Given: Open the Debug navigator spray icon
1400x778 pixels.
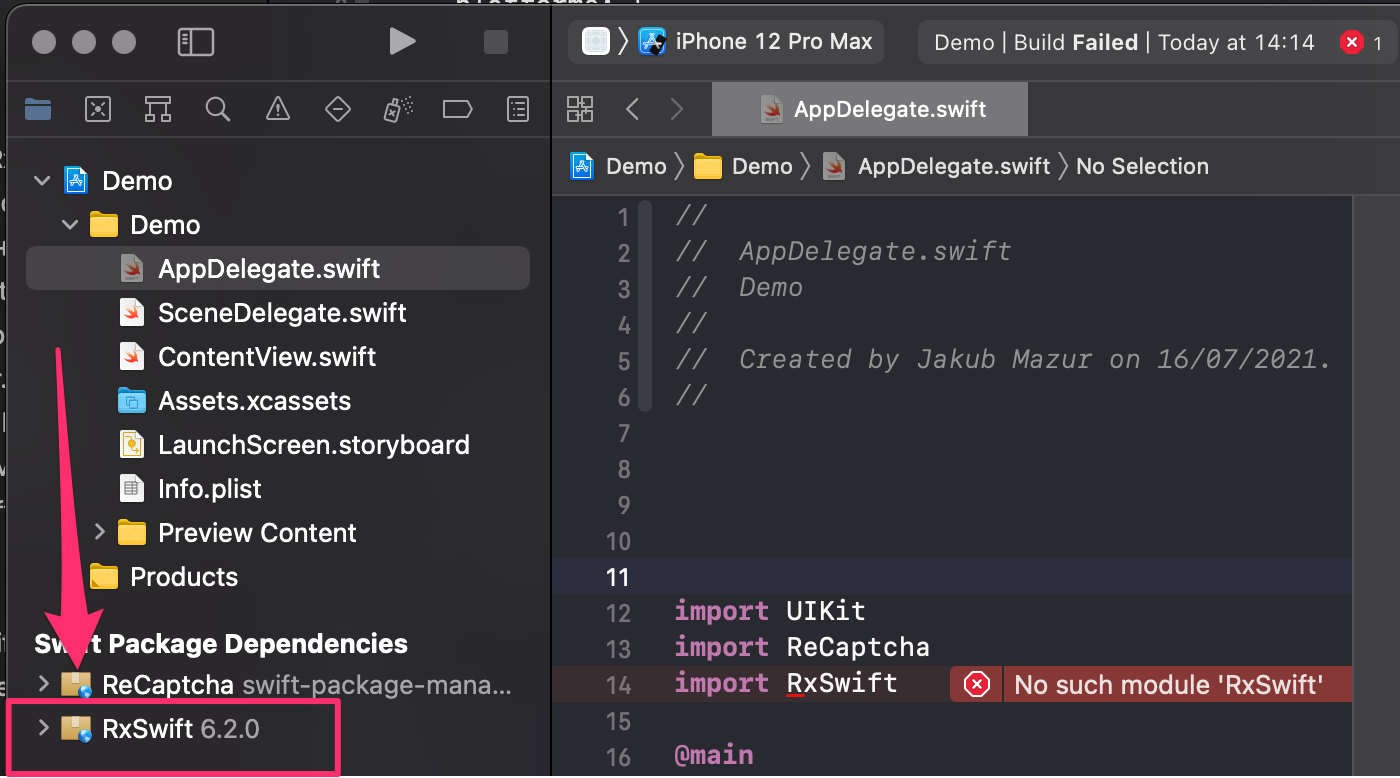Looking at the screenshot, I should [x=398, y=109].
